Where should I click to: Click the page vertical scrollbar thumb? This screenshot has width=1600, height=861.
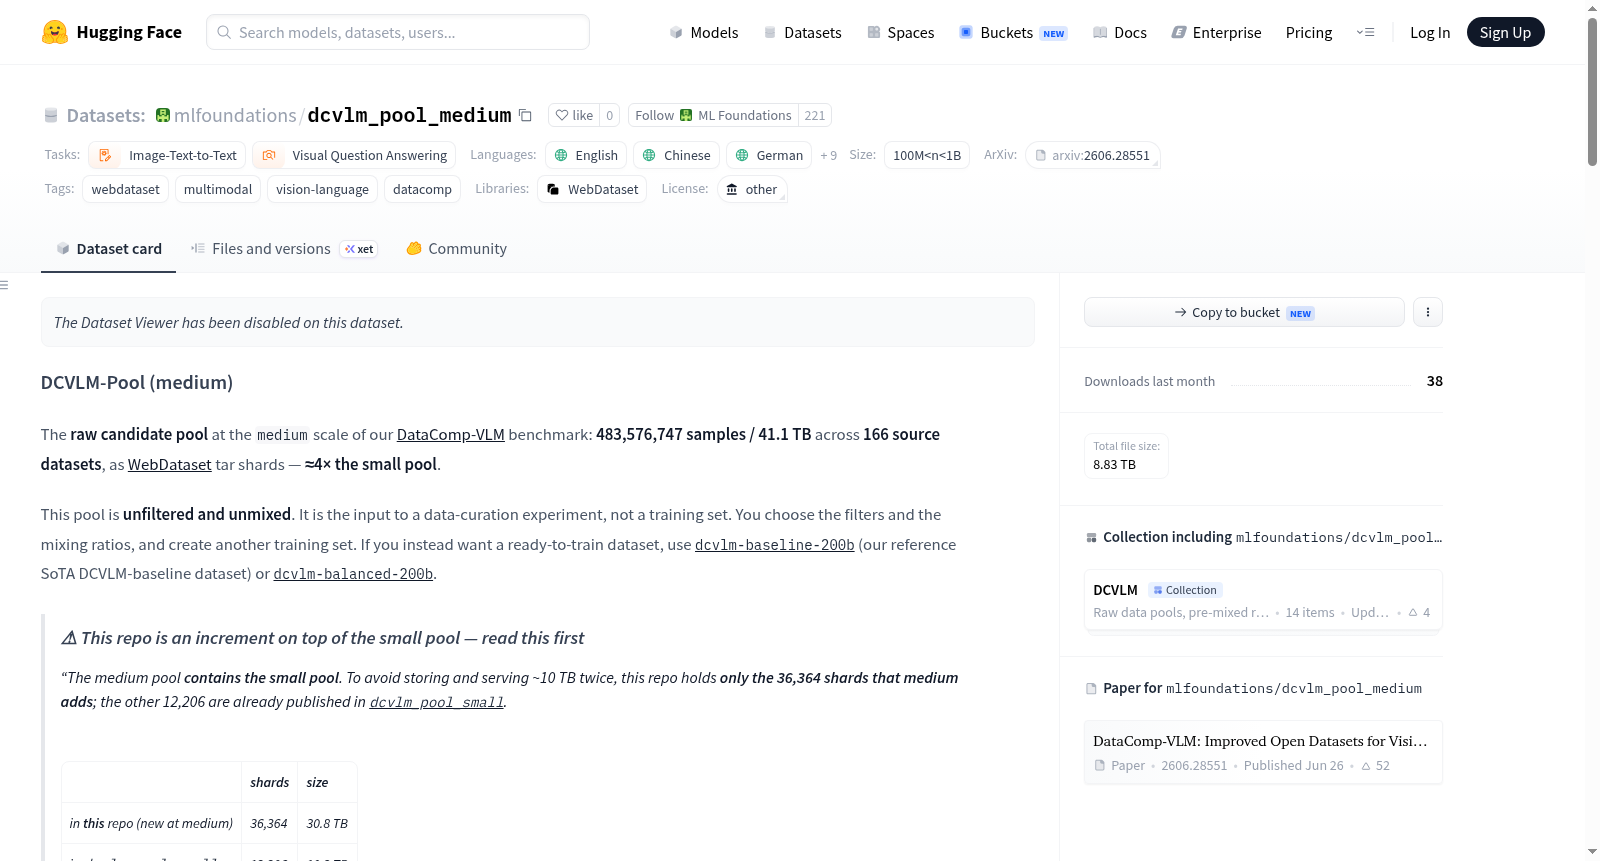tap(1592, 90)
